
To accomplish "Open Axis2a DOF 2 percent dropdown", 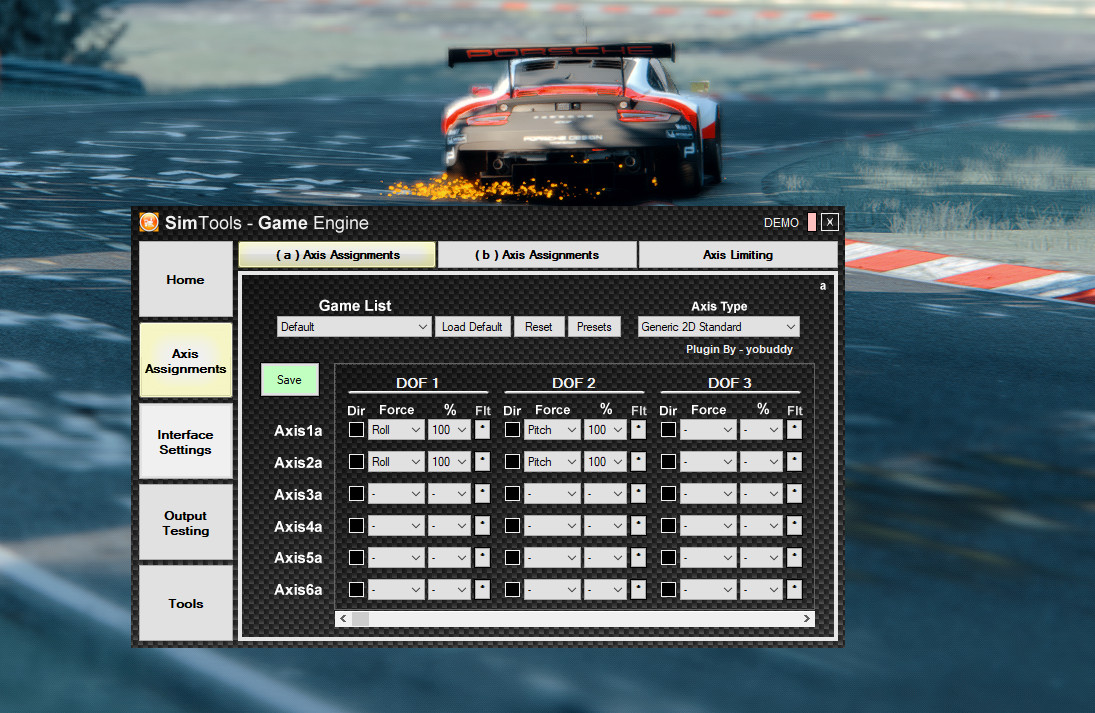I will [605, 462].
